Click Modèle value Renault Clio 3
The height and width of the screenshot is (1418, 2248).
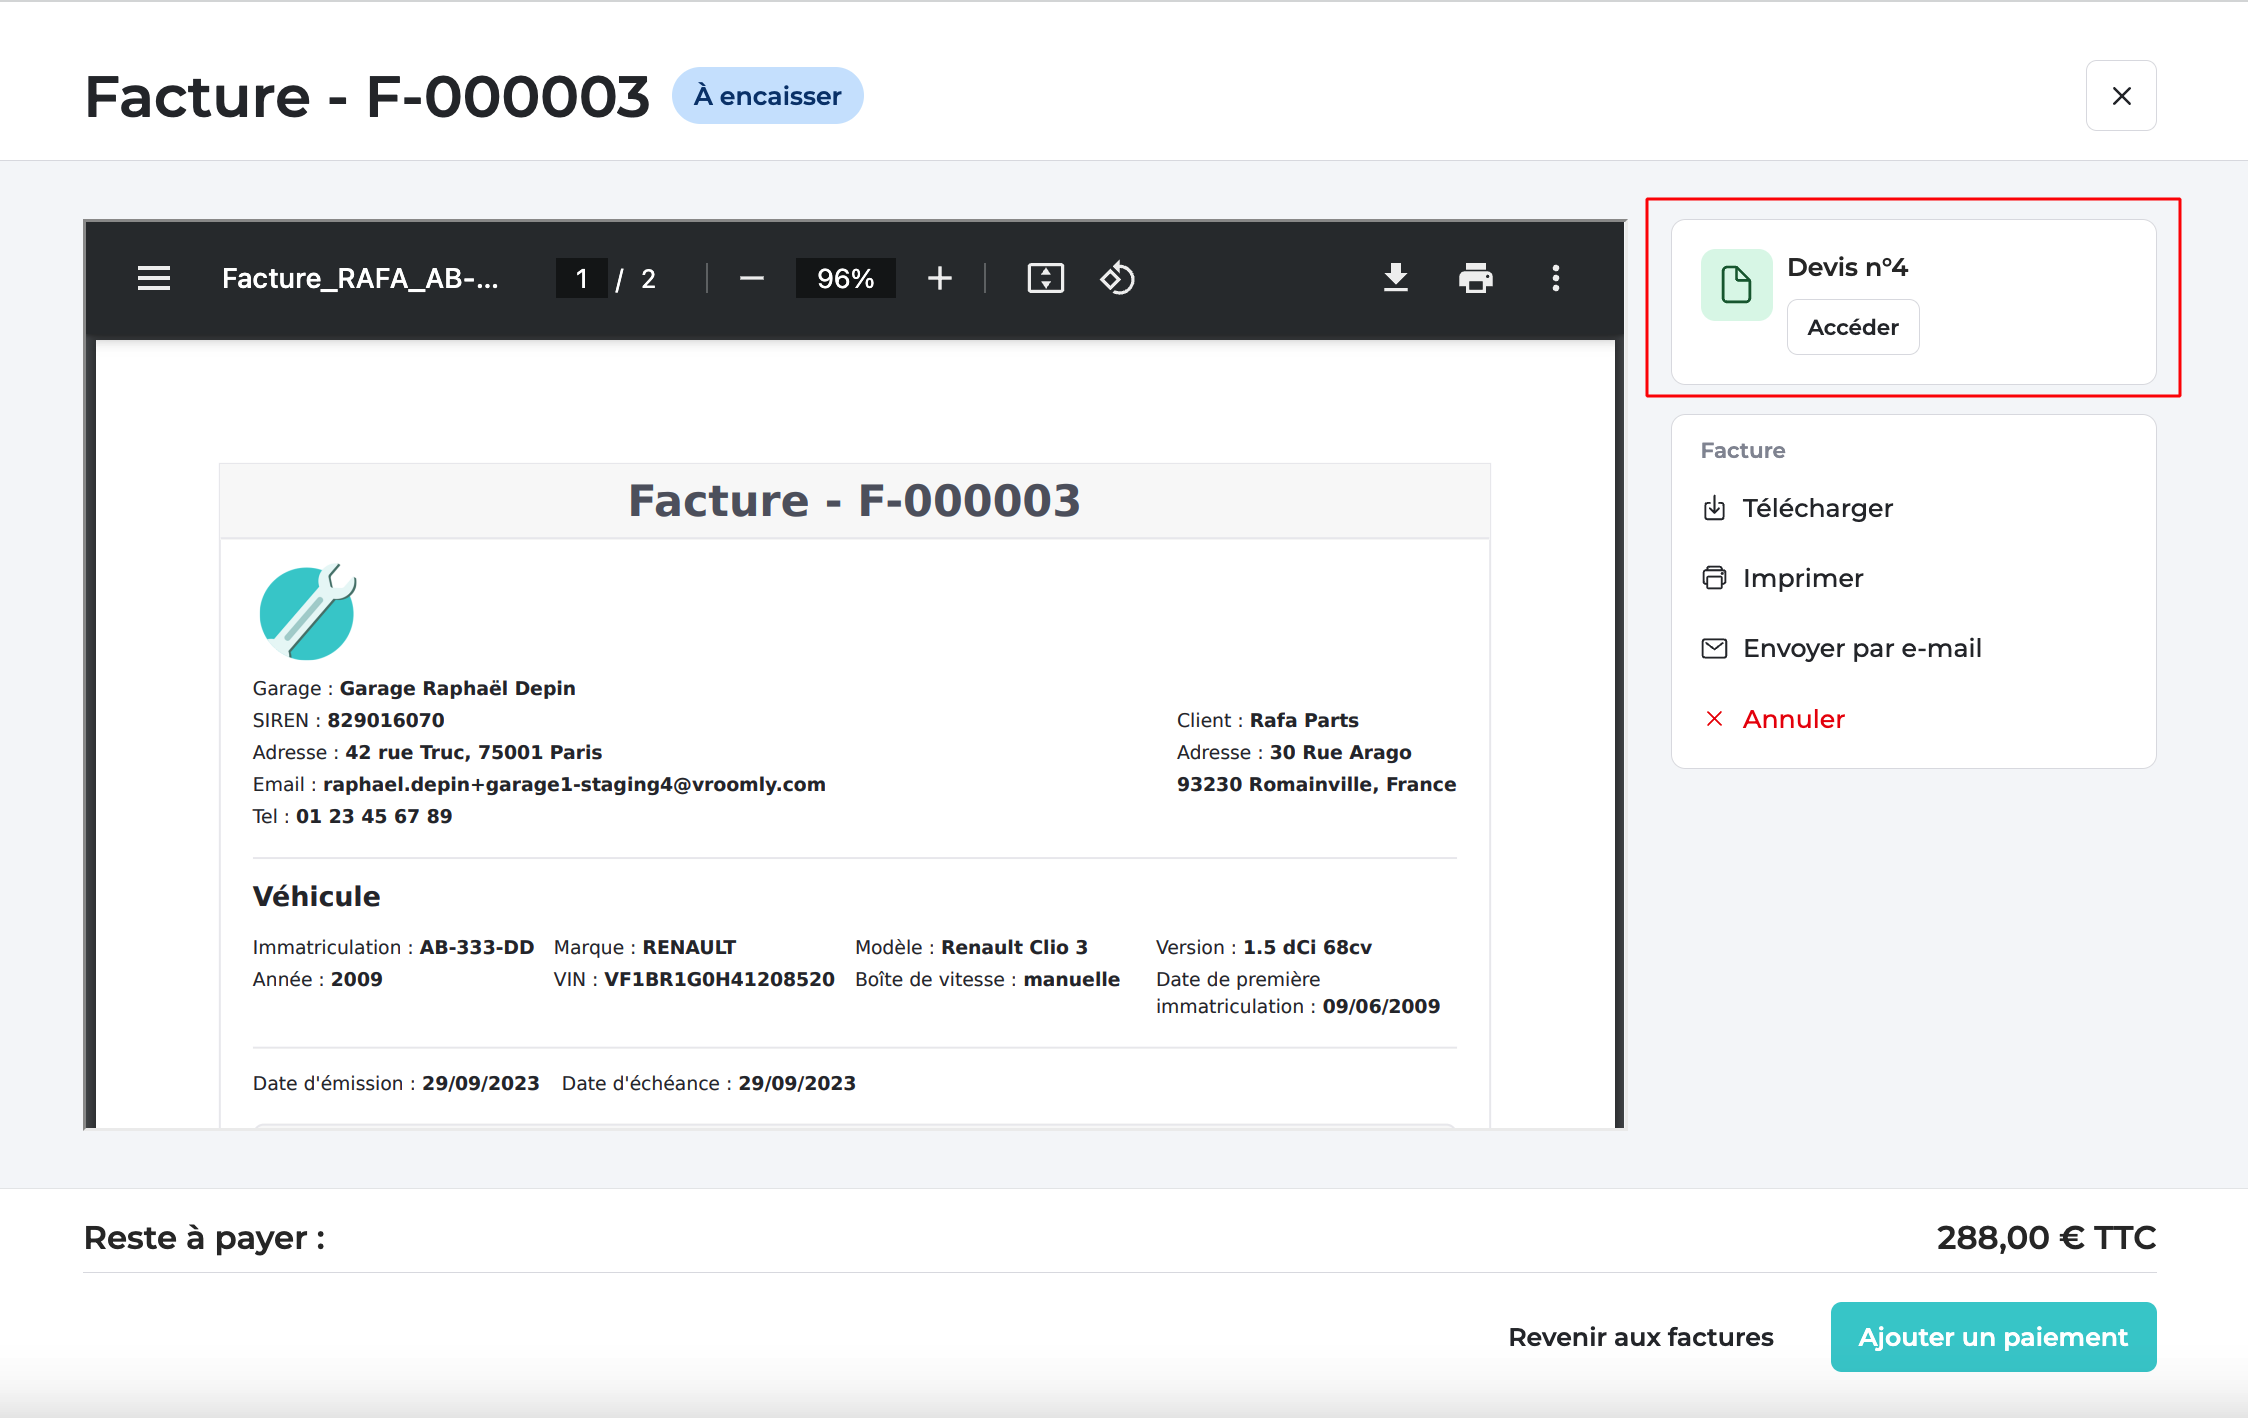[1014, 947]
